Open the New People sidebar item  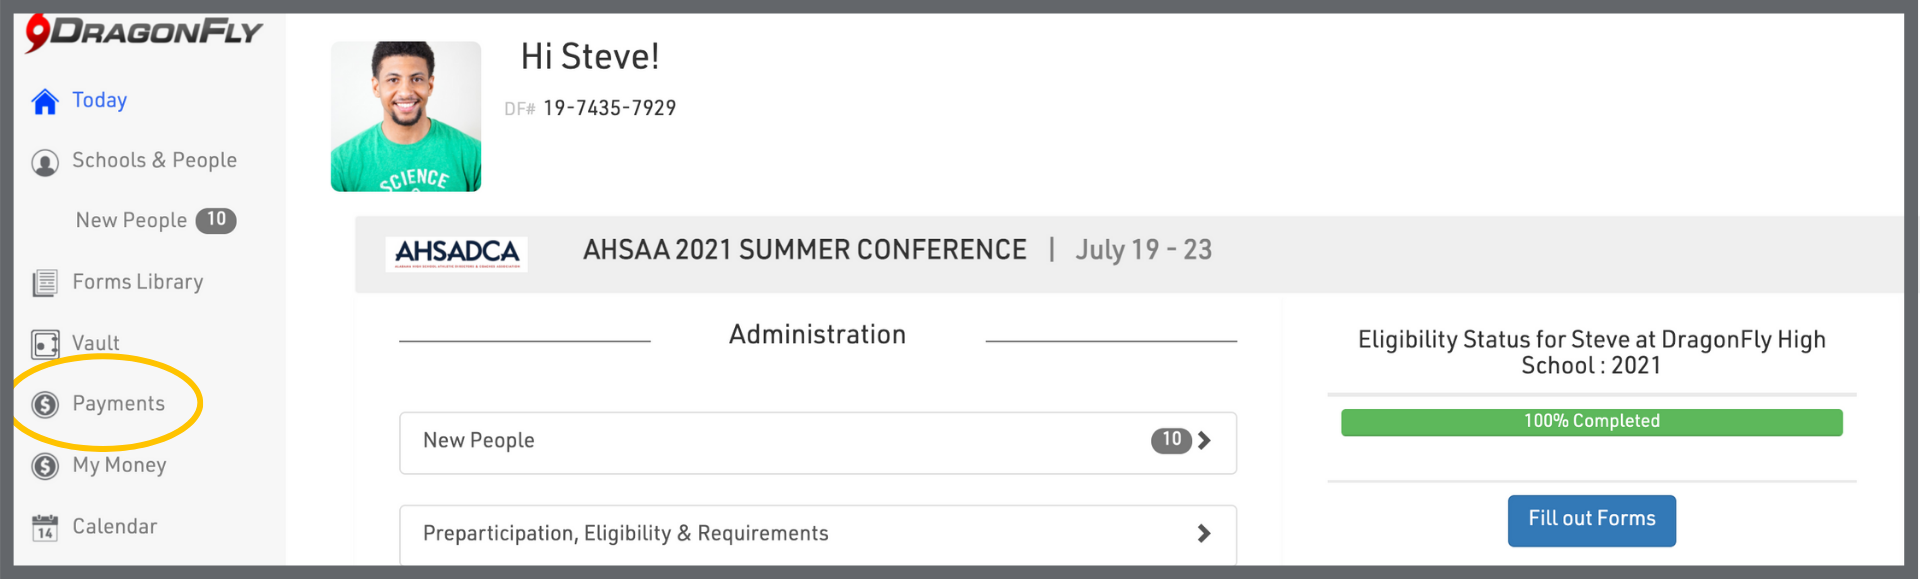pos(131,221)
